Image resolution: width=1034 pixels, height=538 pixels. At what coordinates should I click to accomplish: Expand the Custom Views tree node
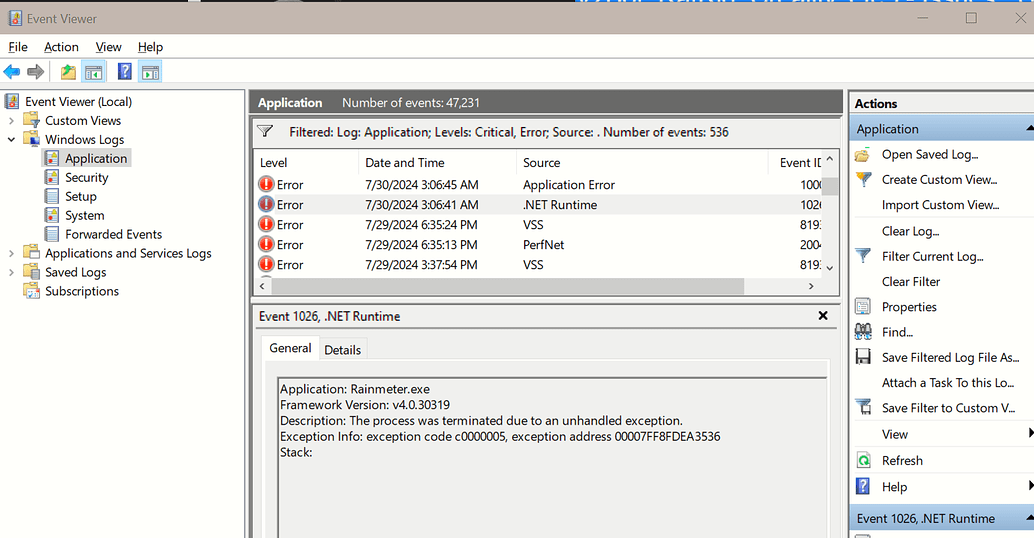tap(11, 121)
